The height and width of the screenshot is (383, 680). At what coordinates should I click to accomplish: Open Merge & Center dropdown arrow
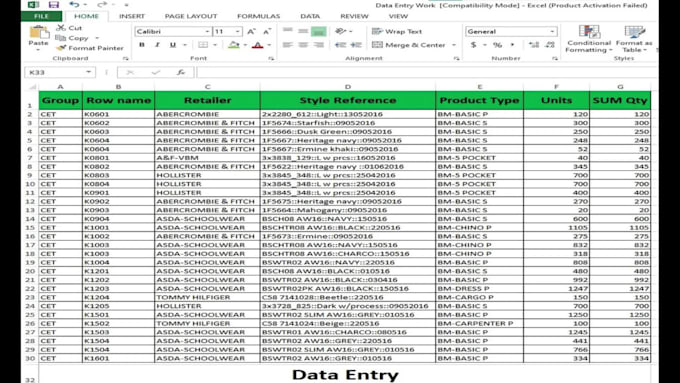click(x=454, y=45)
